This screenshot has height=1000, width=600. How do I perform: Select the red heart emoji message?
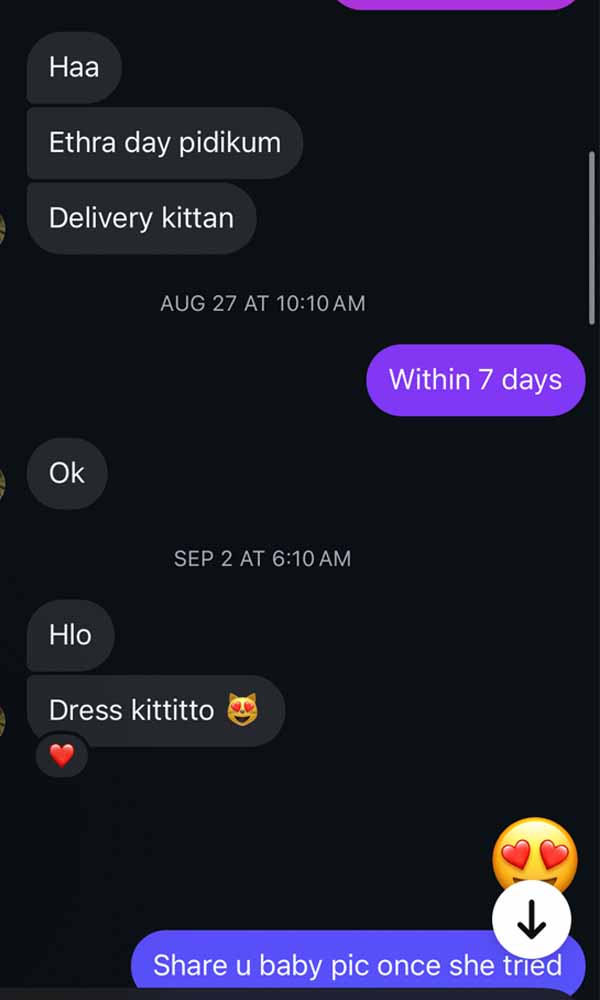[61, 755]
